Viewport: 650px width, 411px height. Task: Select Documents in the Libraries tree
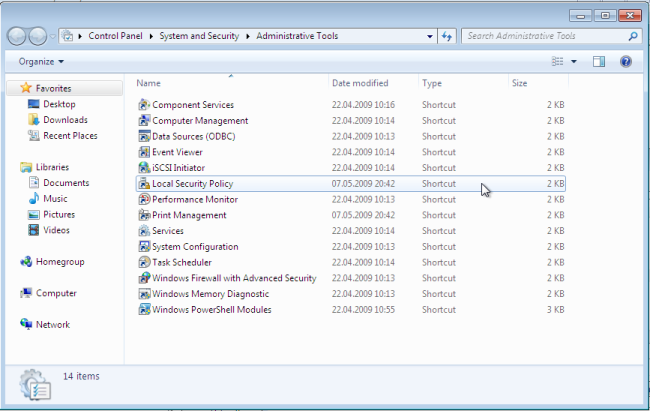coord(66,183)
